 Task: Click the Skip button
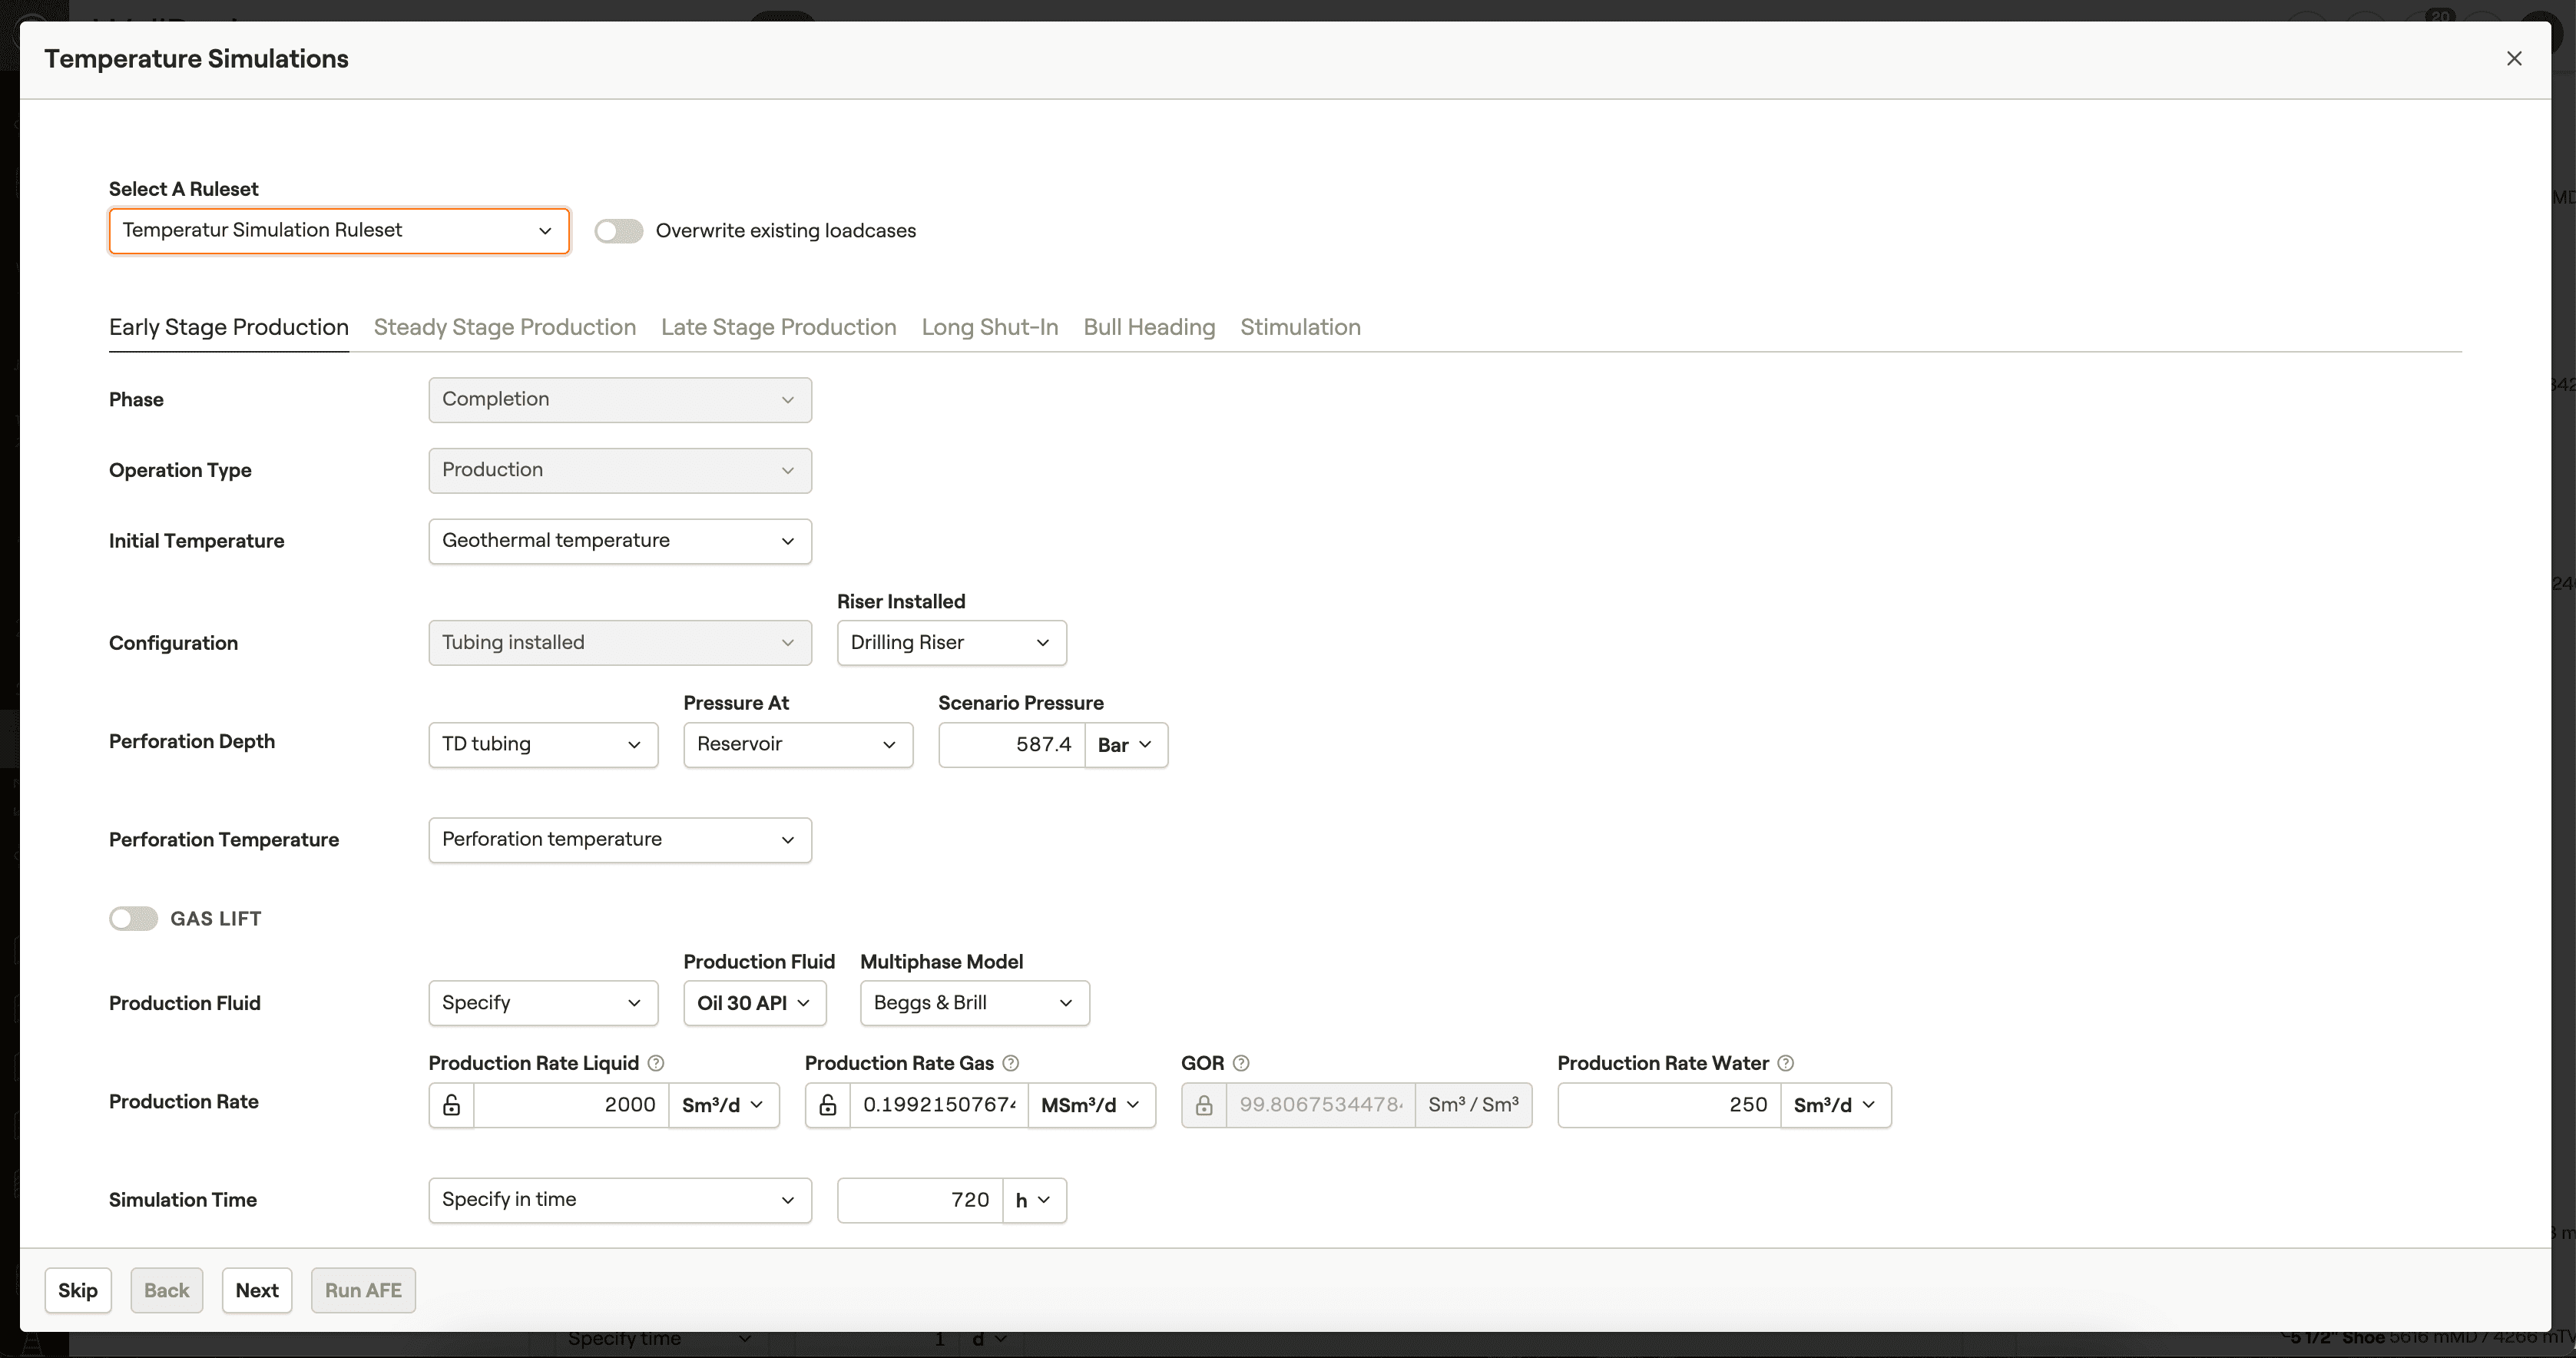click(x=77, y=1290)
